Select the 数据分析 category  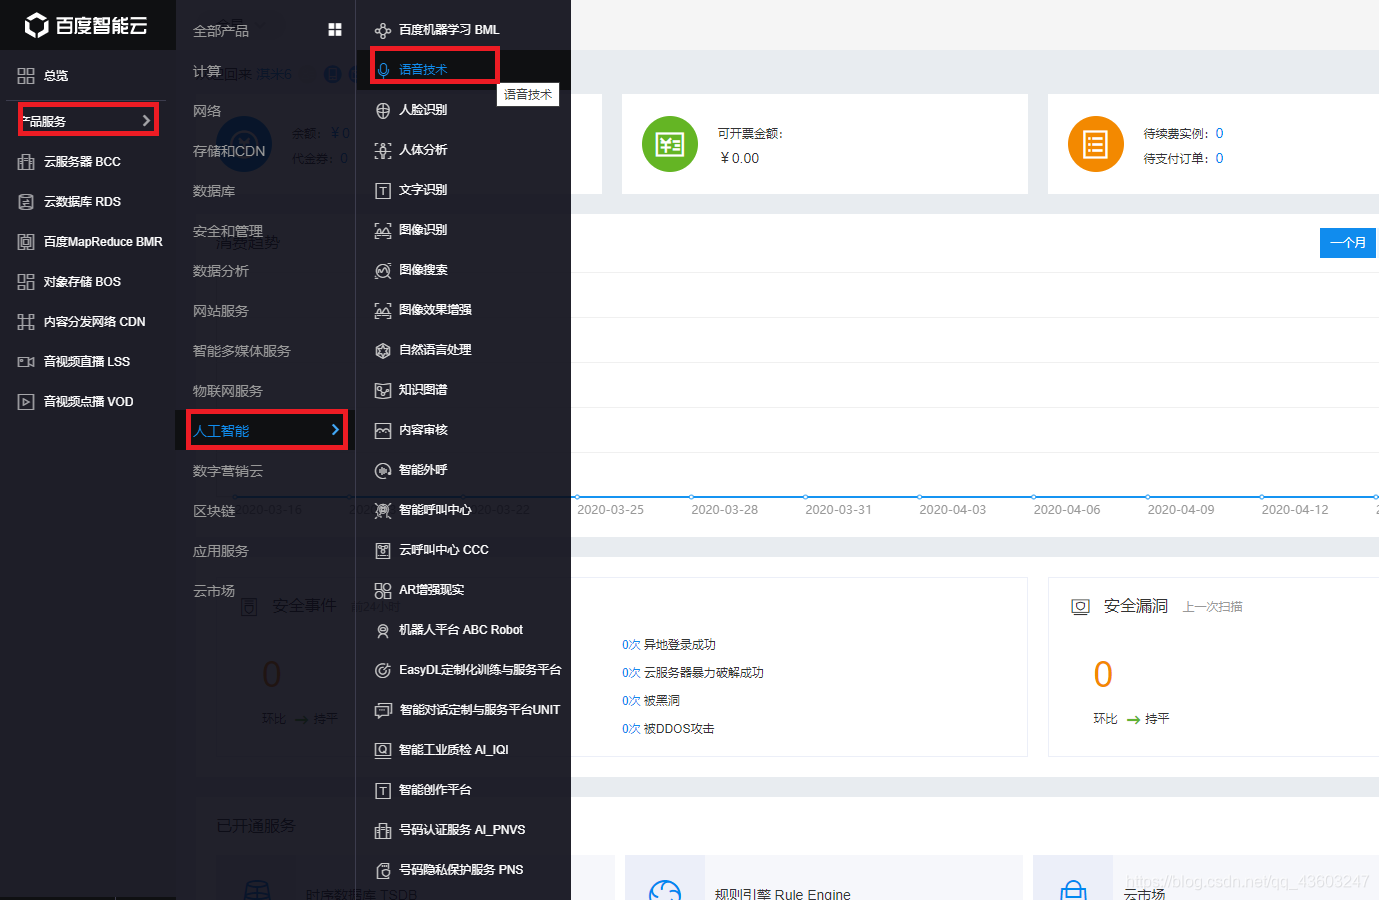point(221,271)
